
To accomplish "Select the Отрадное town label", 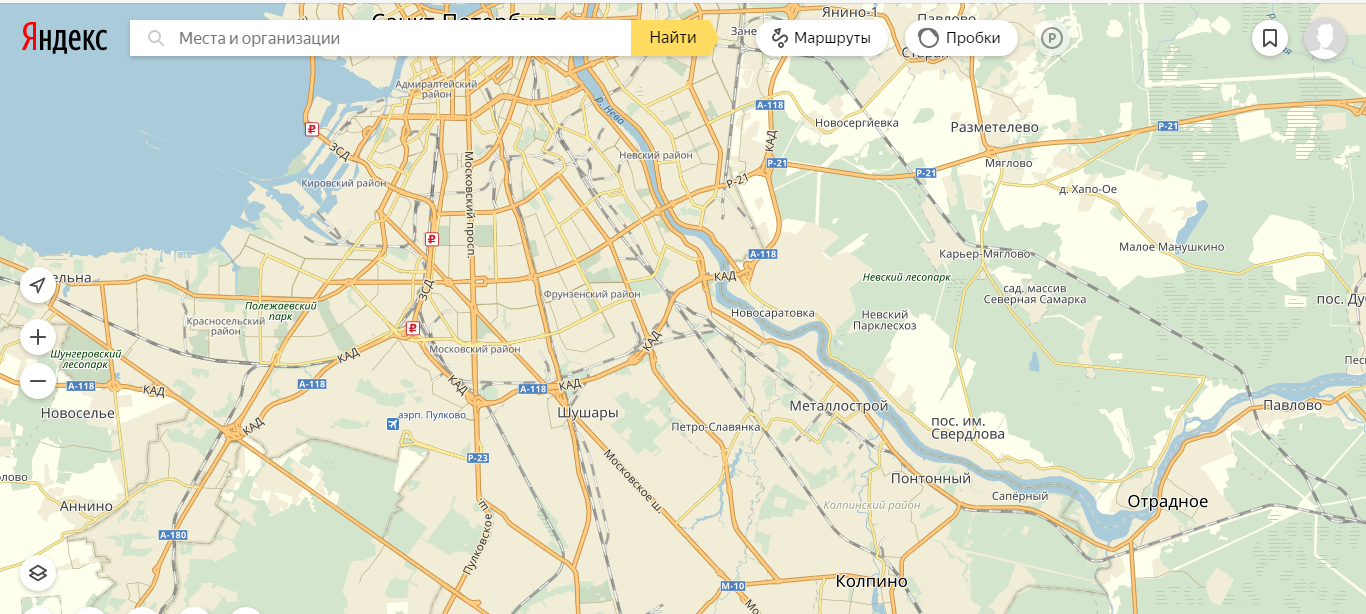I will tap(1167, 501).
